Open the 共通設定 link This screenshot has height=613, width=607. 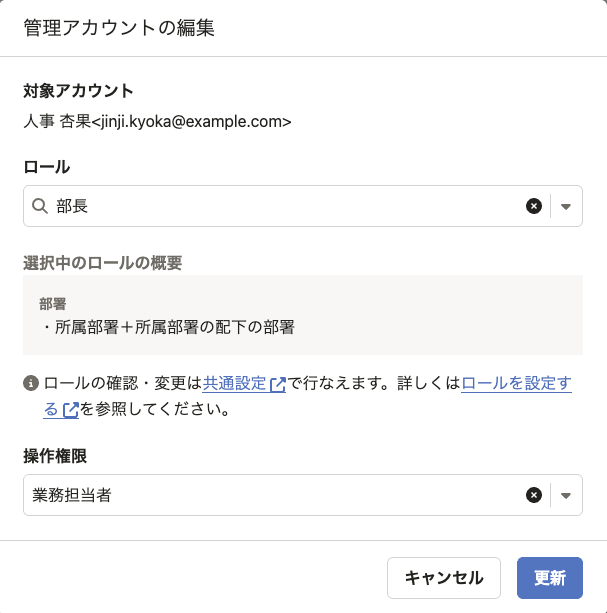pyautogui.click(x=235, y=383)
